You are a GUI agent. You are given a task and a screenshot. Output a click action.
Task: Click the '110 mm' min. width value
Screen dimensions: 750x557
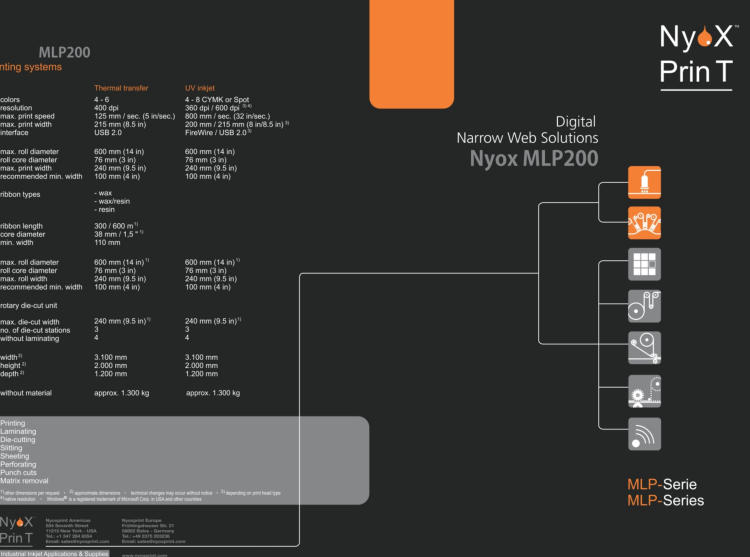pos(107,242)
